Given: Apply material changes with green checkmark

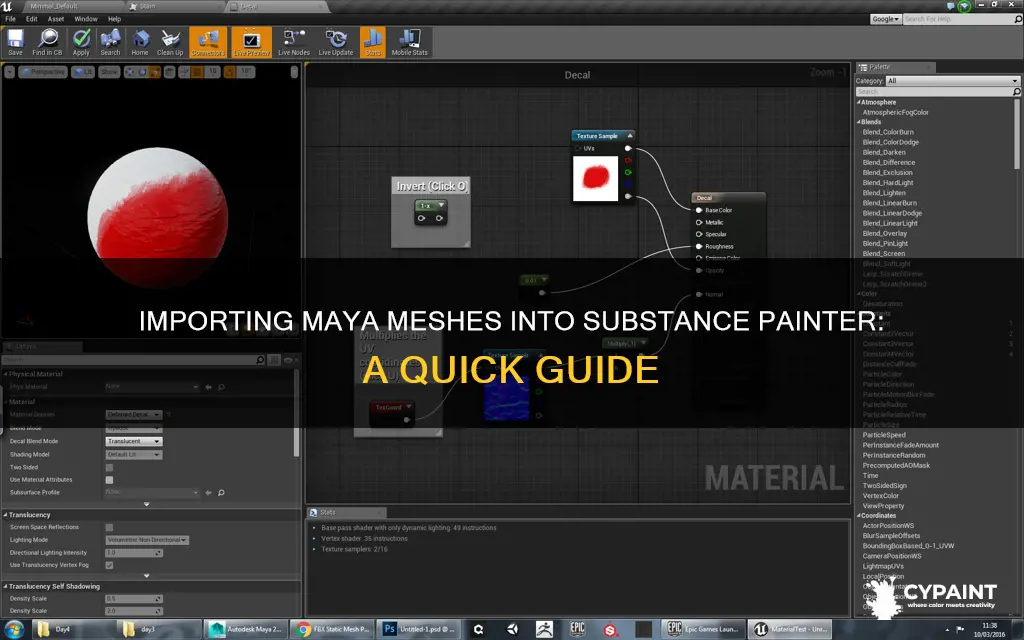Looking at the screenshot, I should (x=81, y=42).
